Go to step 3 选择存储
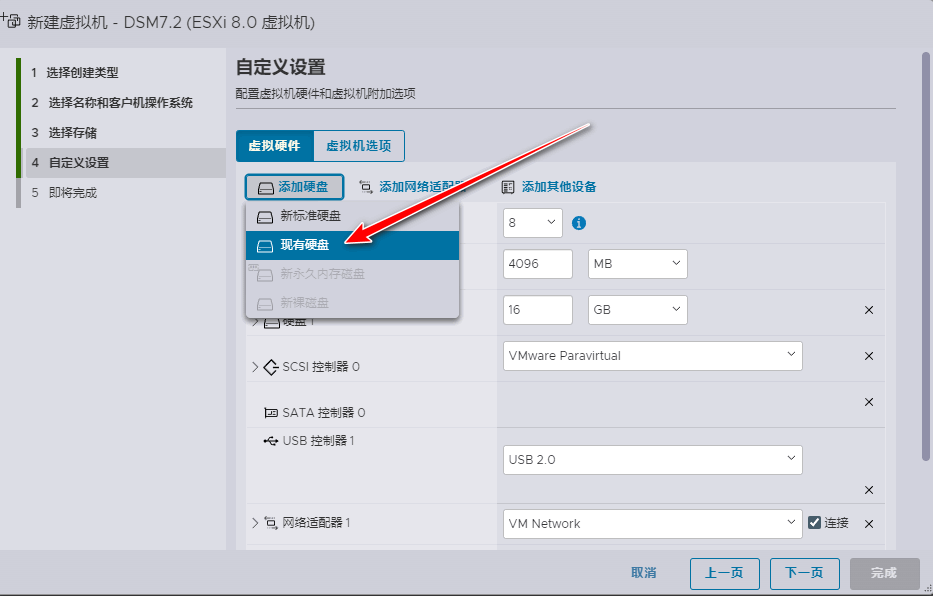Viewport: 933px width, 596px height. point(72,133)
